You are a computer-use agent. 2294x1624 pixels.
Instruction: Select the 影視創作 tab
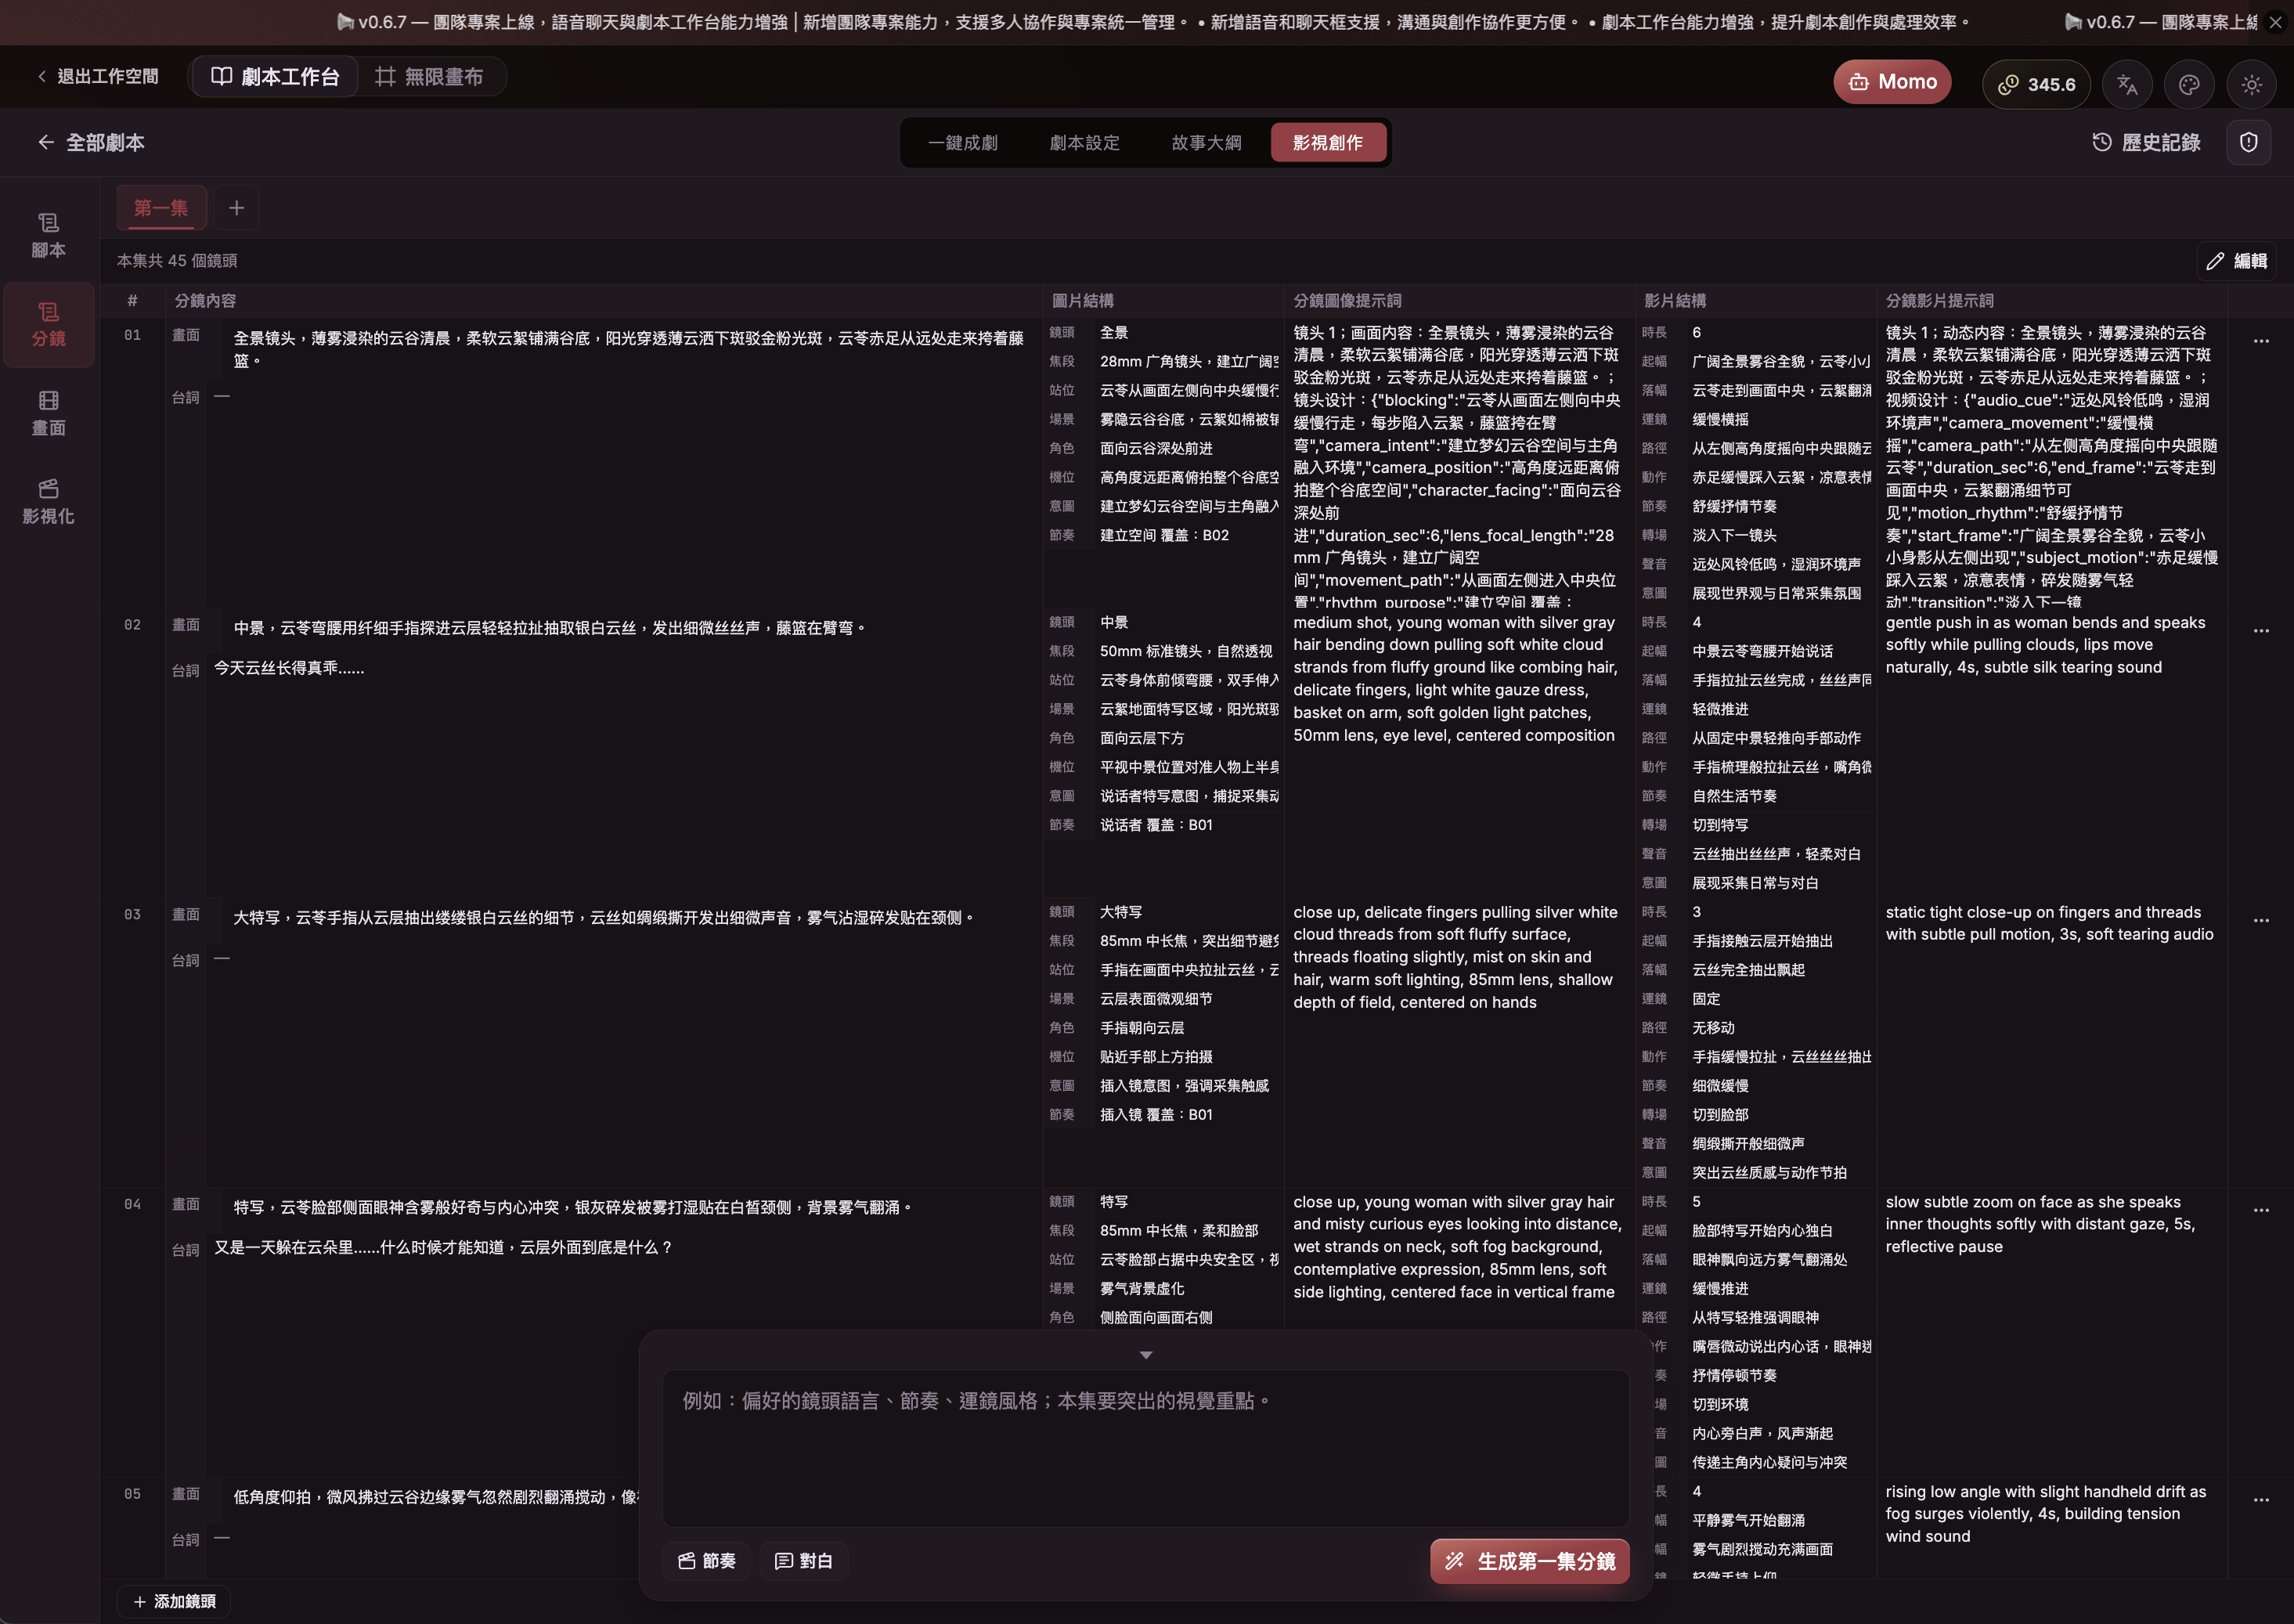coord(1328,143)
